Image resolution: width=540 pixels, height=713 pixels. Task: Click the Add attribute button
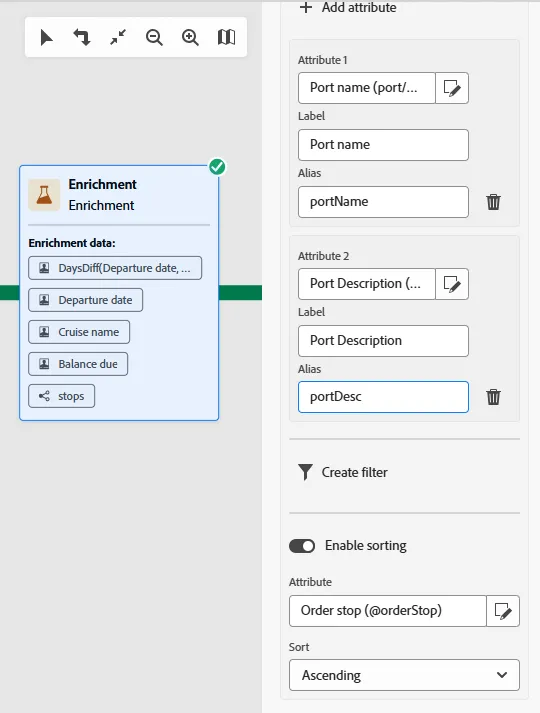(348, 8)
